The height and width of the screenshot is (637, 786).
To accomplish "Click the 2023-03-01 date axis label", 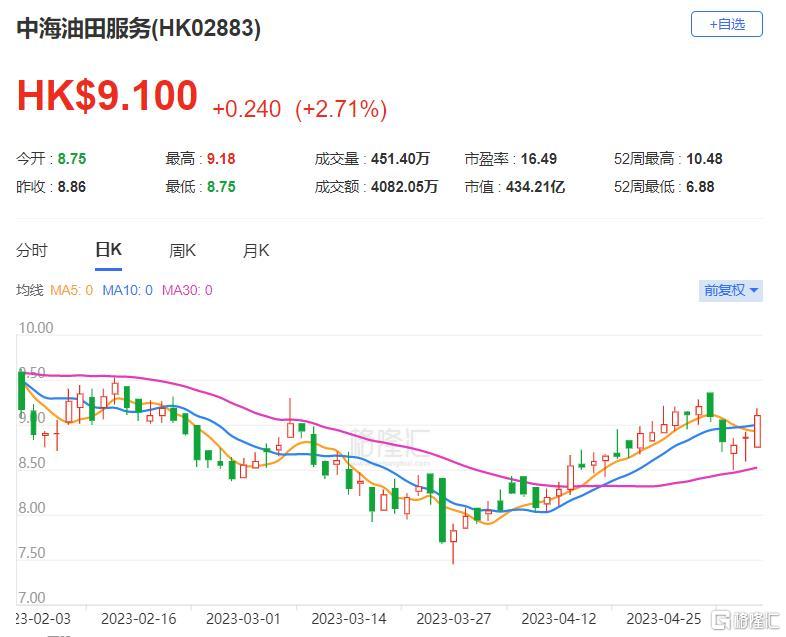I will tap(243, 619).
